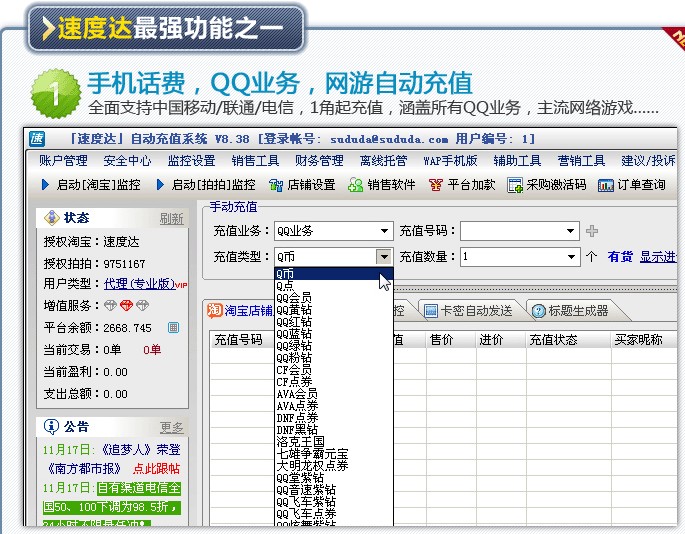The height and width of the screenshot is (534, 685).
Task: Open the 账户管理 menu
Action: [63, 161]
